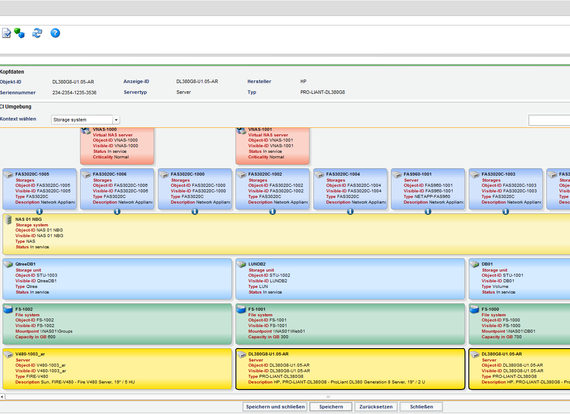Click the green and blue cubes toolbar icon

[20, 33]
